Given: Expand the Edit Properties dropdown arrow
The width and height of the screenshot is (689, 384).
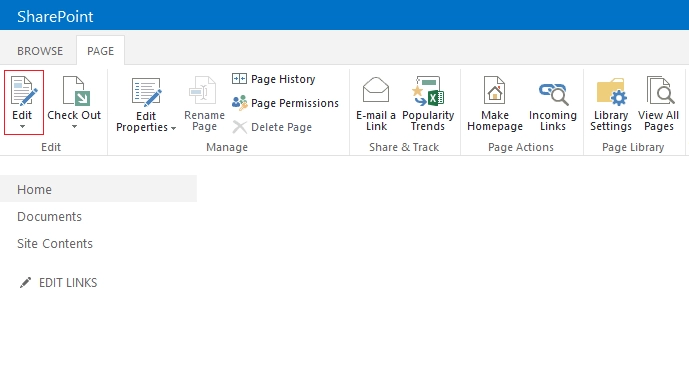Looking at the screenshot, I should pyautogui.click(x=174, y=128).
